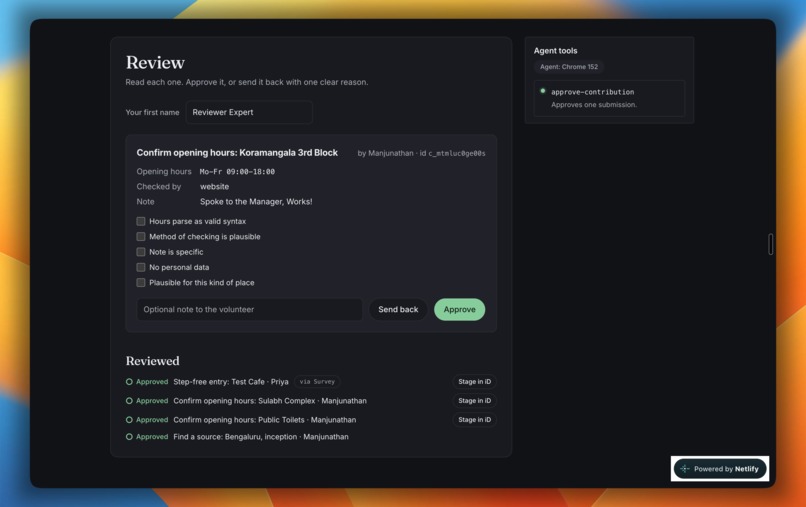This screenshot has height=507, width=806.
Task: Click the 'Your first name' input field
Action: point(249,112)
